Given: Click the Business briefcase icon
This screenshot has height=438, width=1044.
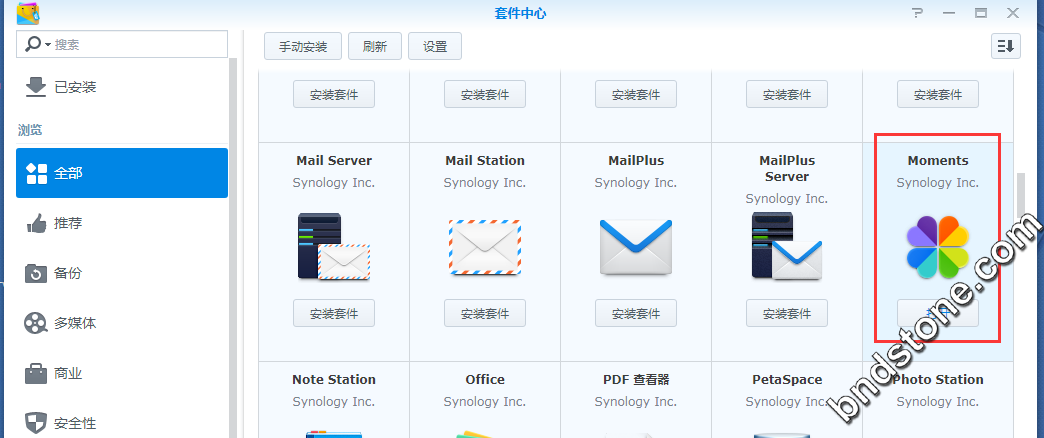Looking at the screenshot, I should tap(36, 373).
